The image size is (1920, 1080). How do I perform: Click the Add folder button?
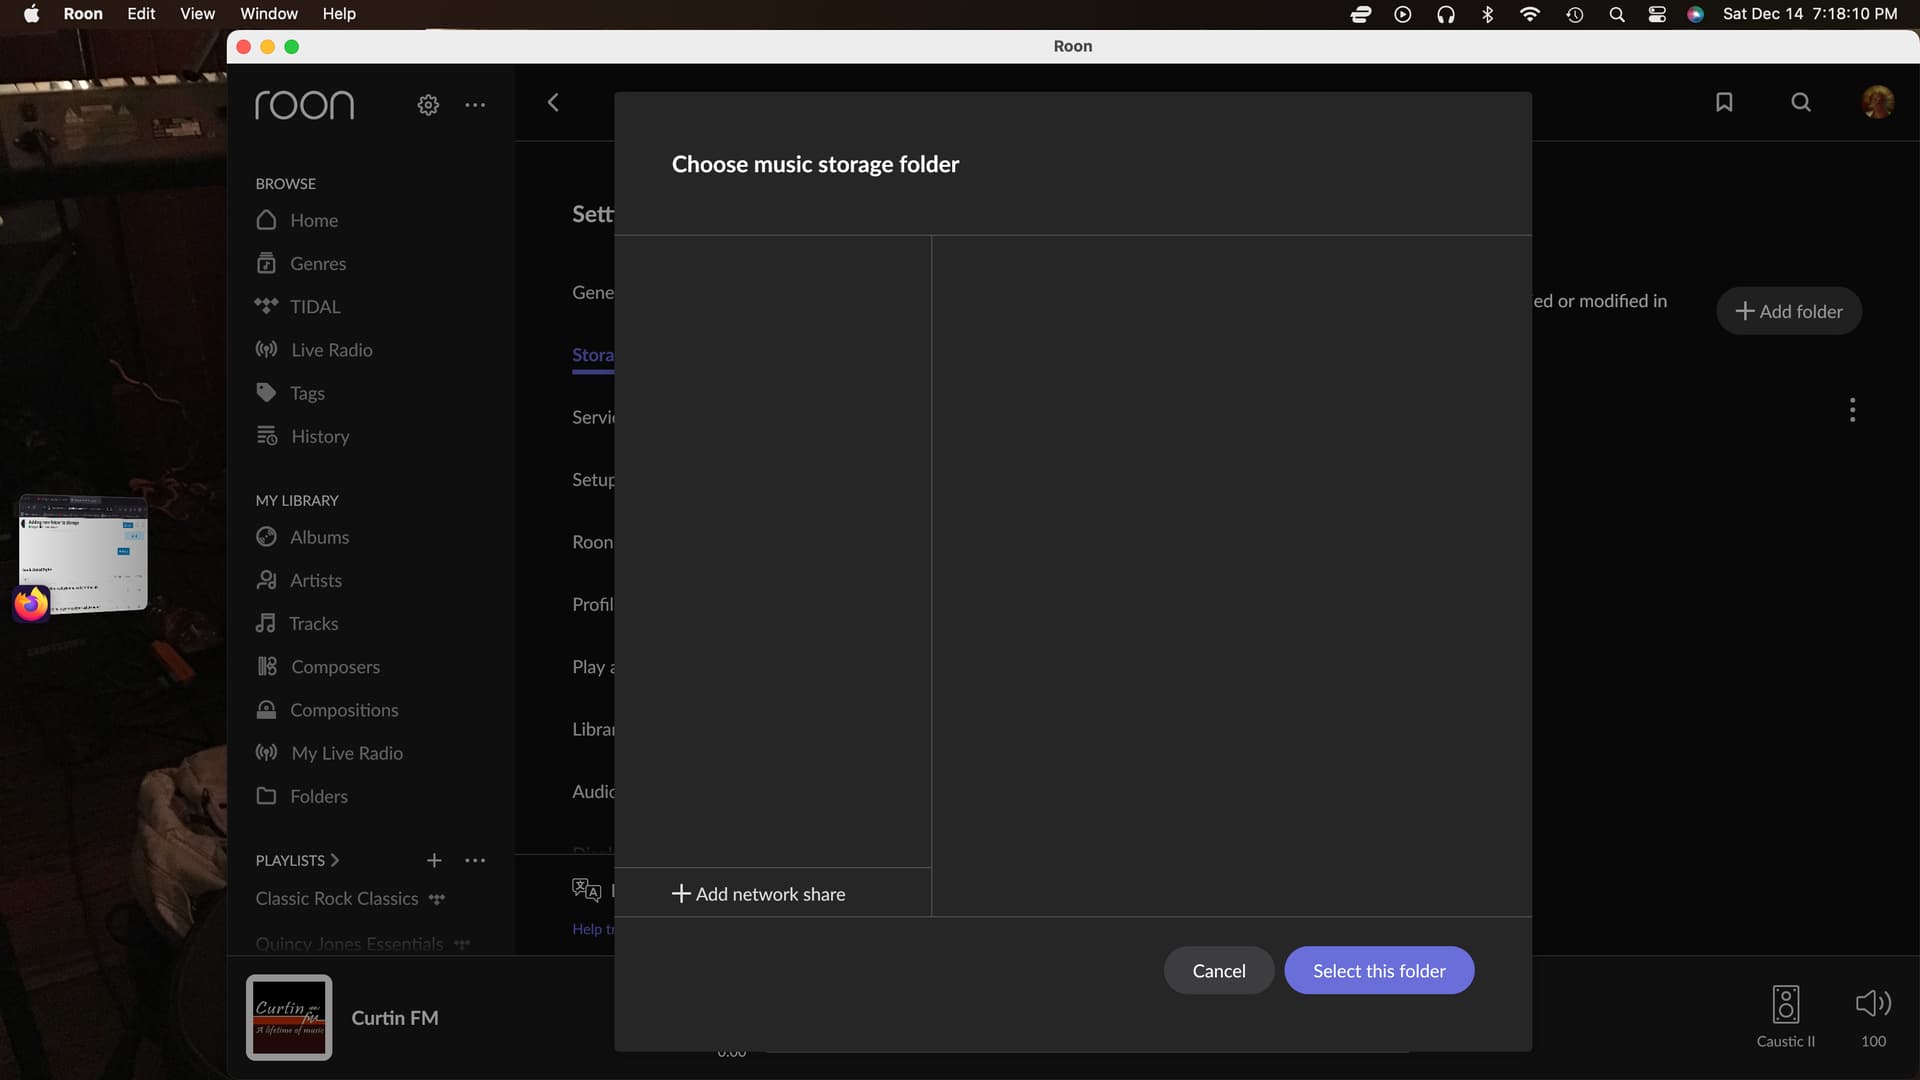1789,311
